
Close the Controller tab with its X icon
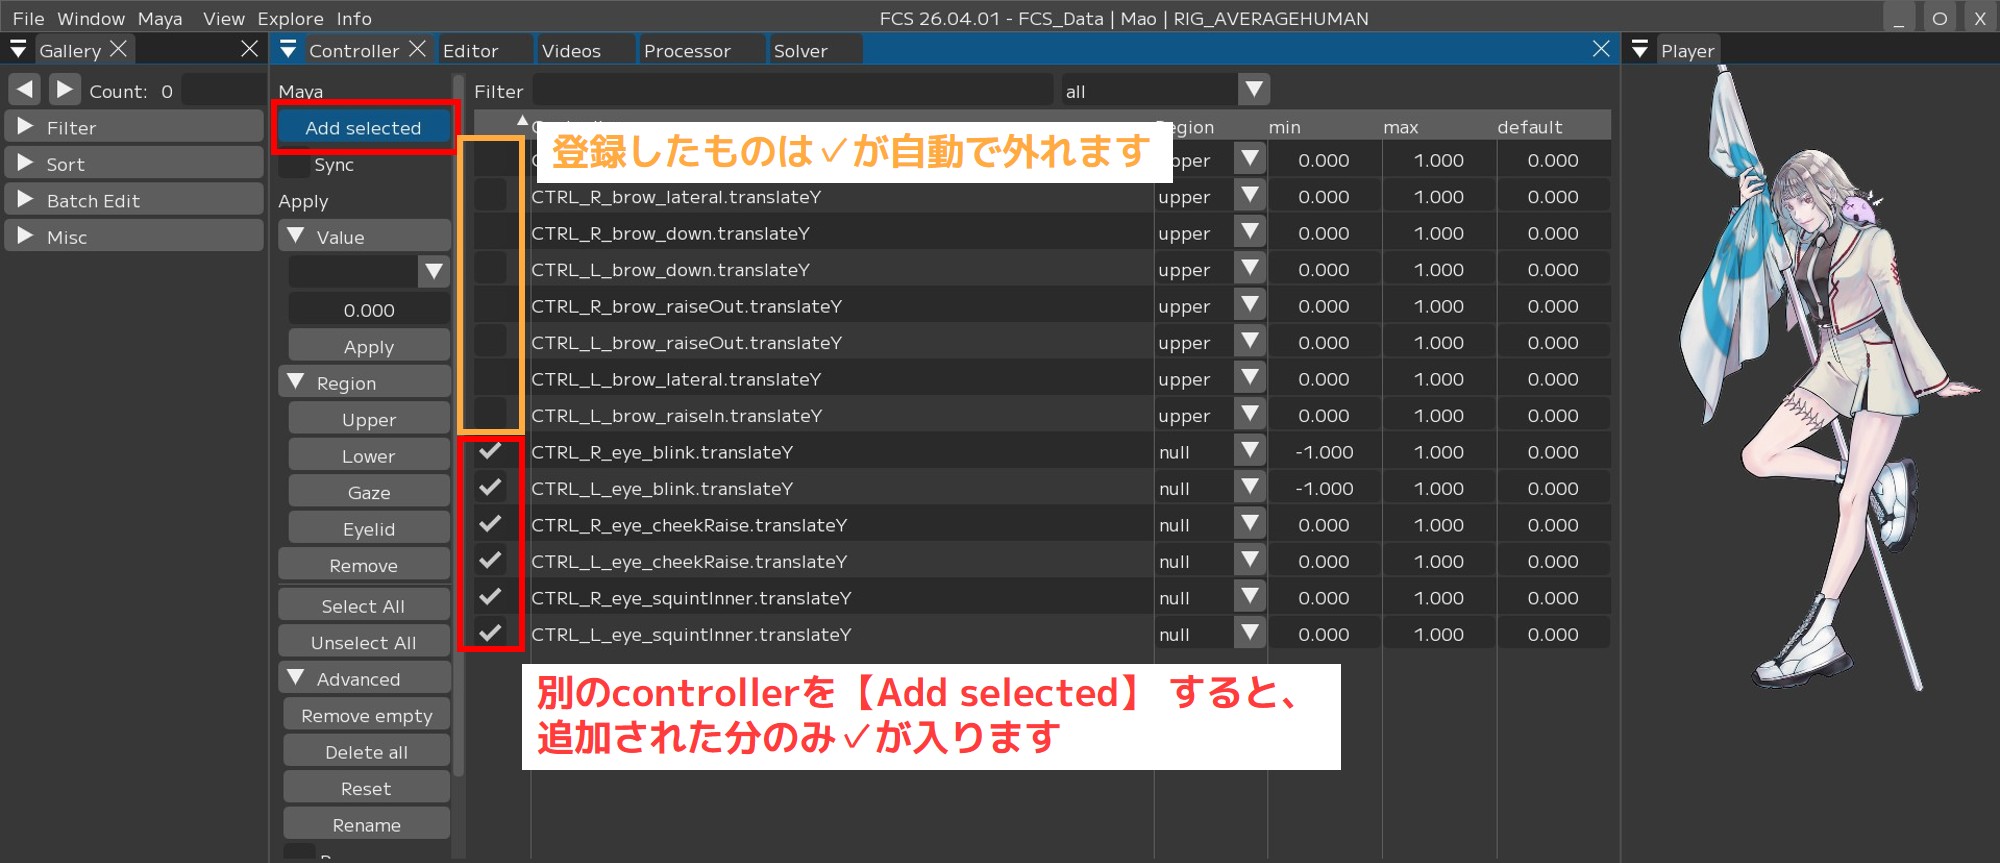(x=418, y=49)
